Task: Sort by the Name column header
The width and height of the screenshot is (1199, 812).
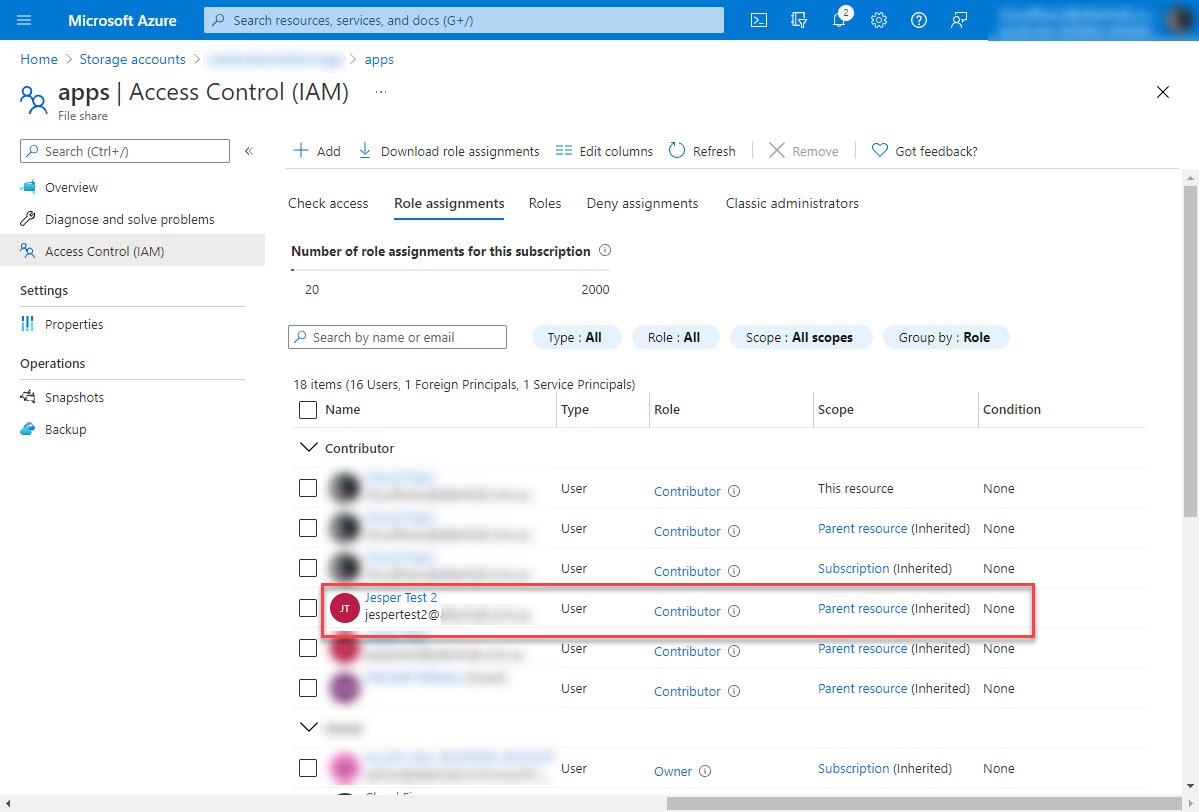Action: [342, 410]
